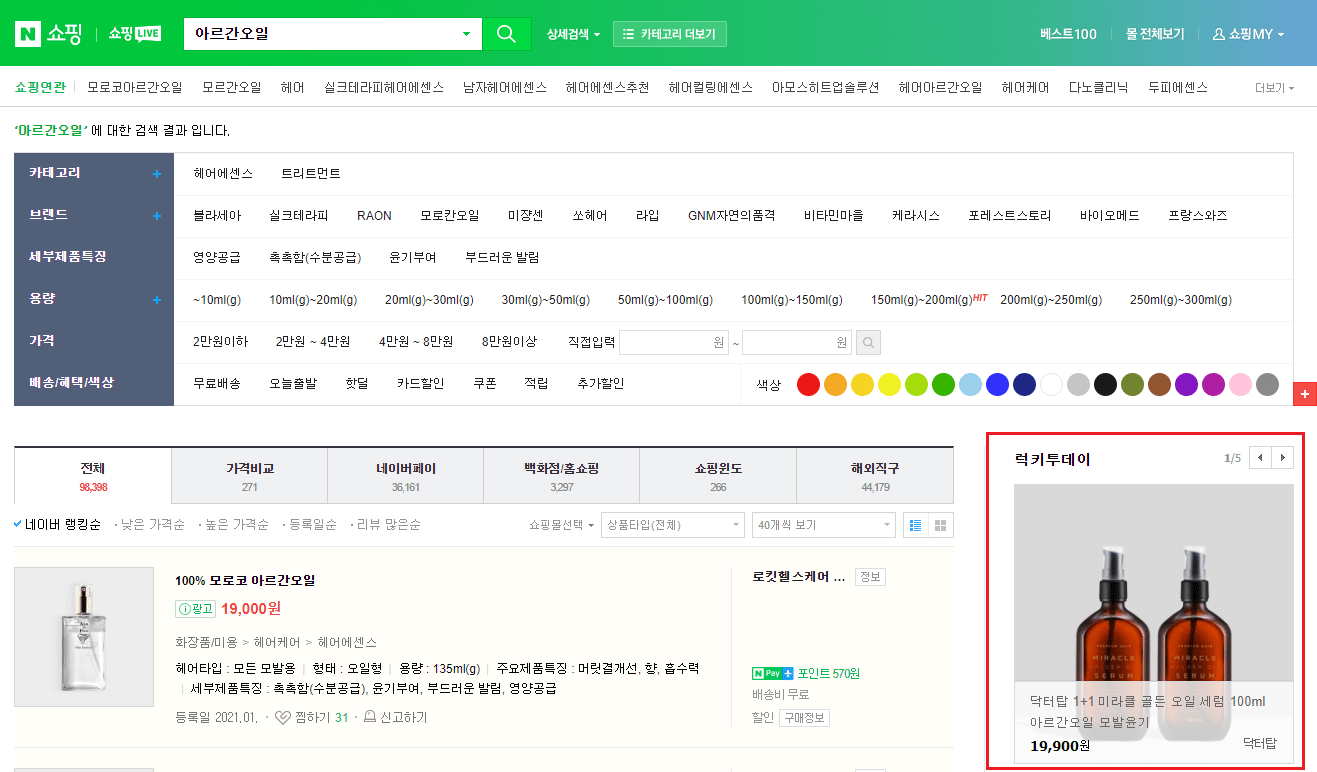Click the N Pay badge icon
The width and height of the screenshot is (1317, 772).
tap(772, 673)
